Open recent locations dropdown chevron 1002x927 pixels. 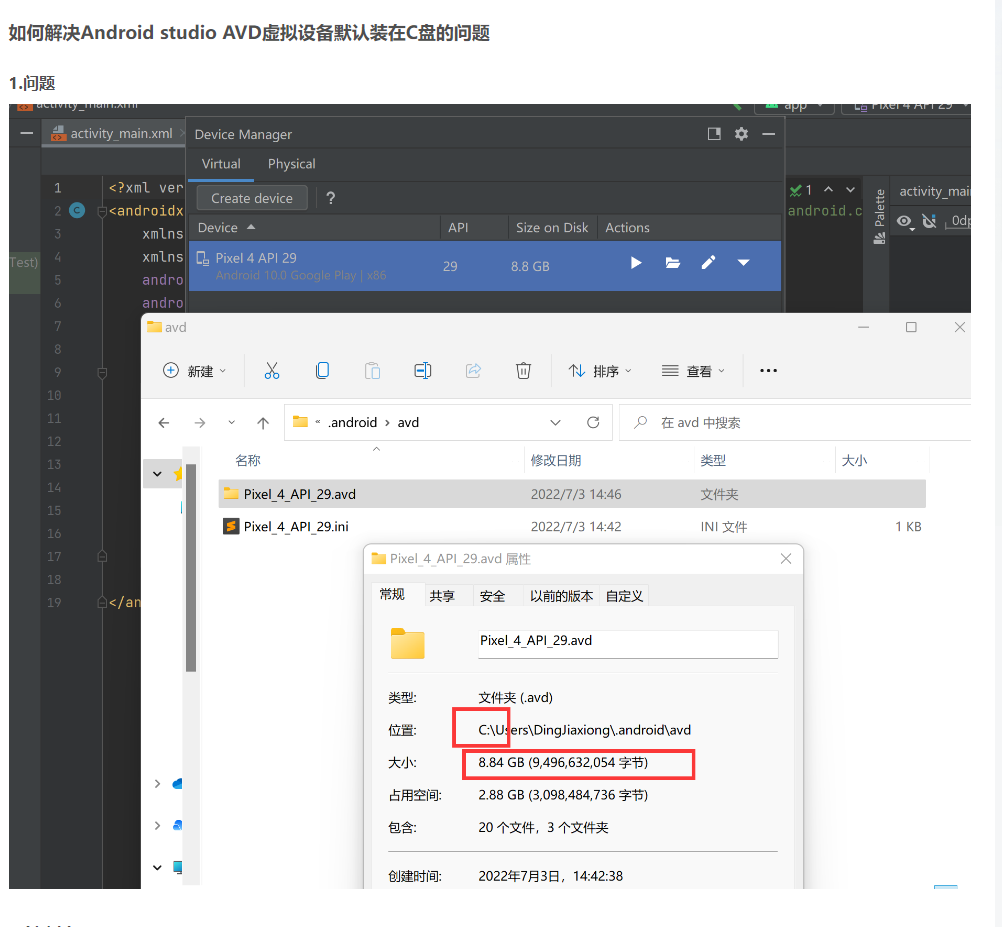point(231,422)
